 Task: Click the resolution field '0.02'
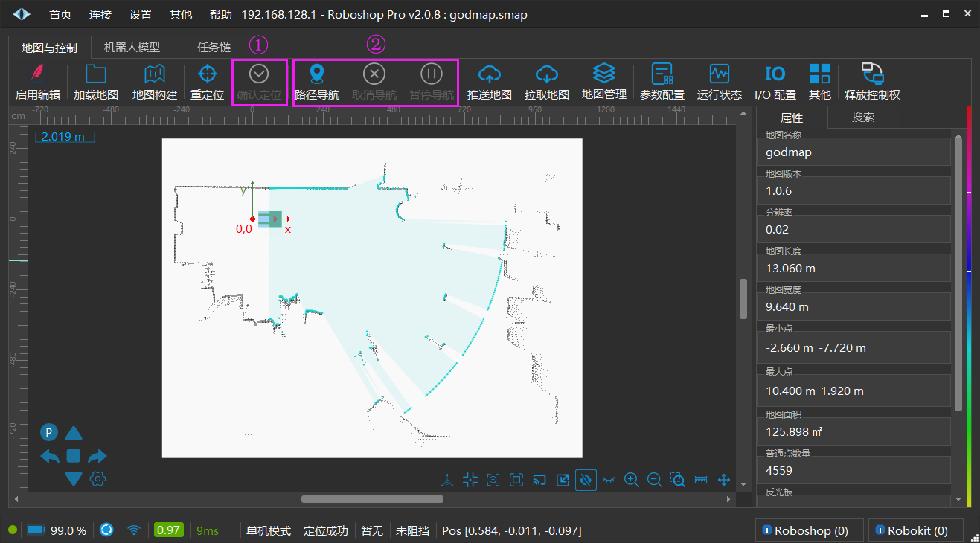click(x=855, y=230)
